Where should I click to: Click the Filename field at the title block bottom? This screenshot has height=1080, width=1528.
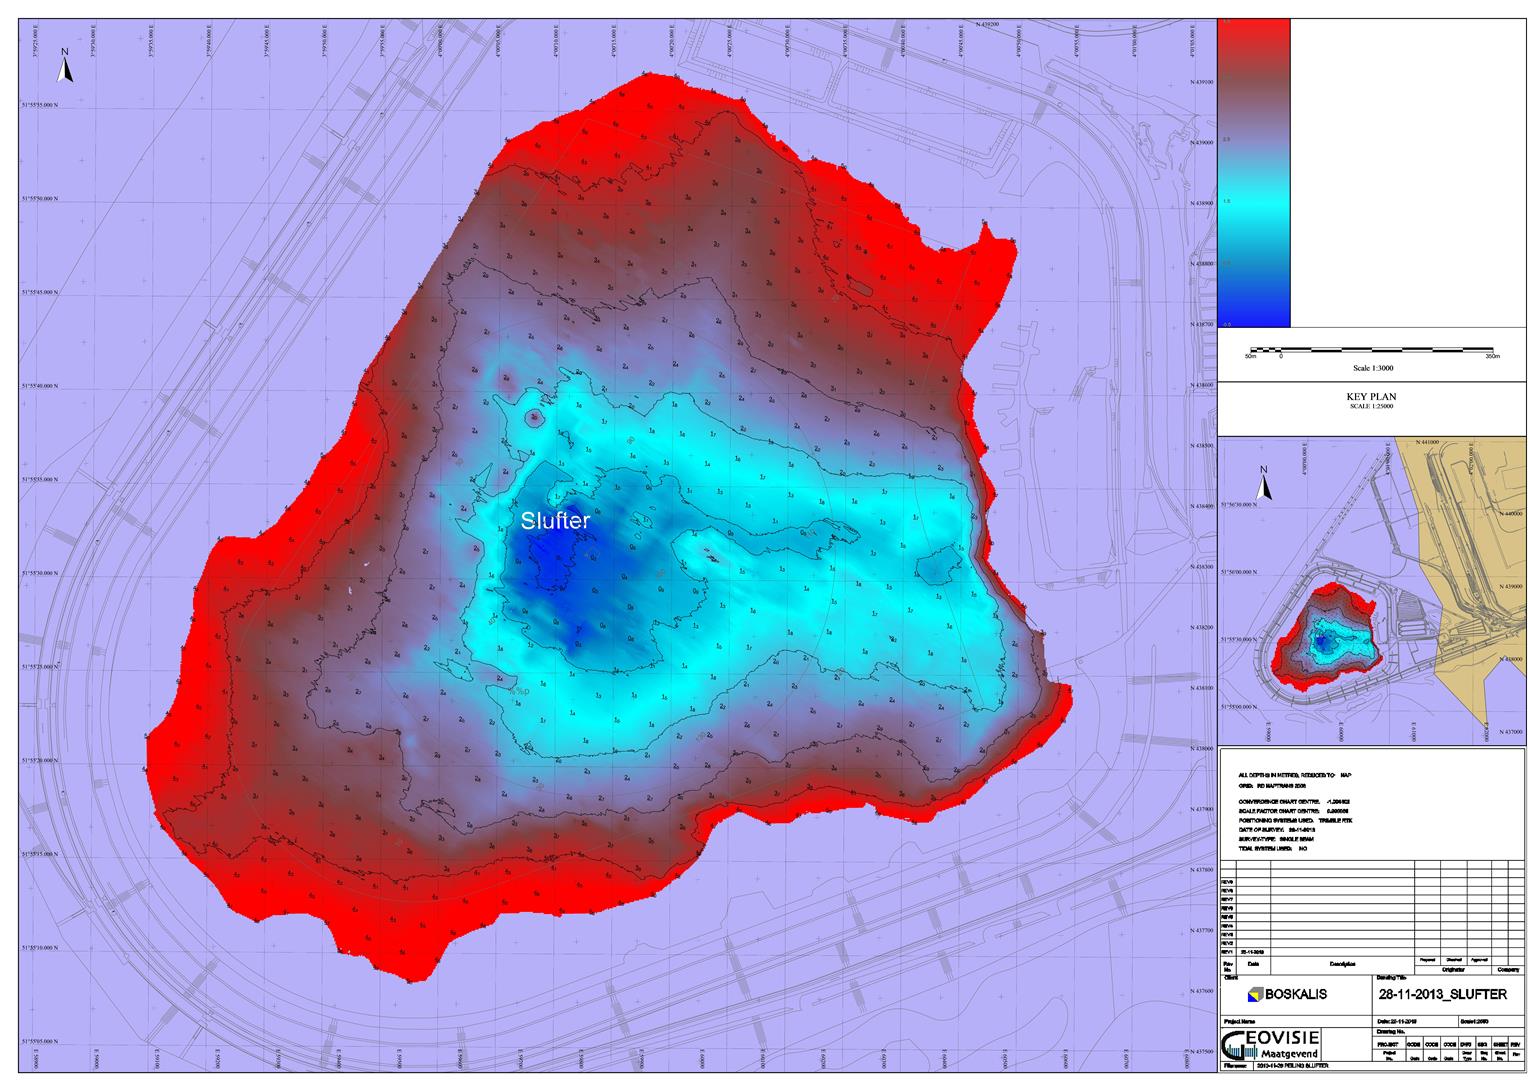[x=1290, y=1068]
